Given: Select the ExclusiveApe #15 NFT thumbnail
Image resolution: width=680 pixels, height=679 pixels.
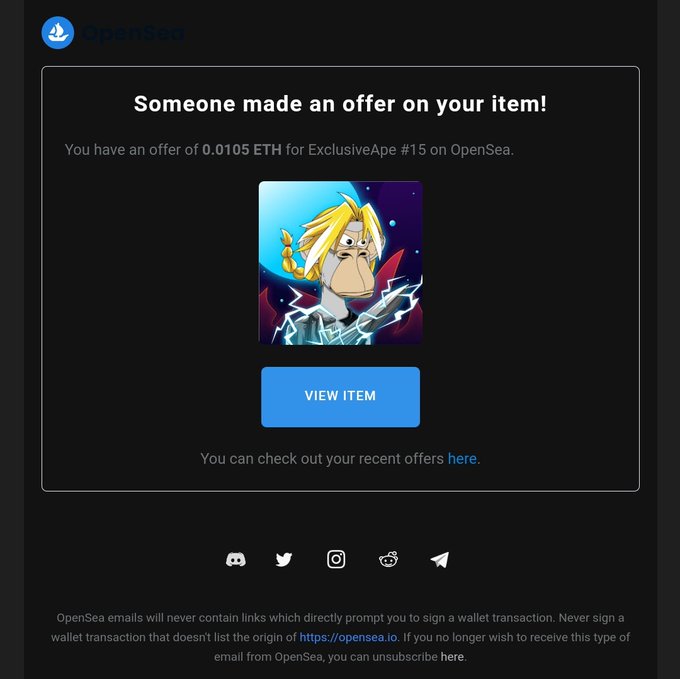Looking at the screenshot, I should click(x=340, y=263).
